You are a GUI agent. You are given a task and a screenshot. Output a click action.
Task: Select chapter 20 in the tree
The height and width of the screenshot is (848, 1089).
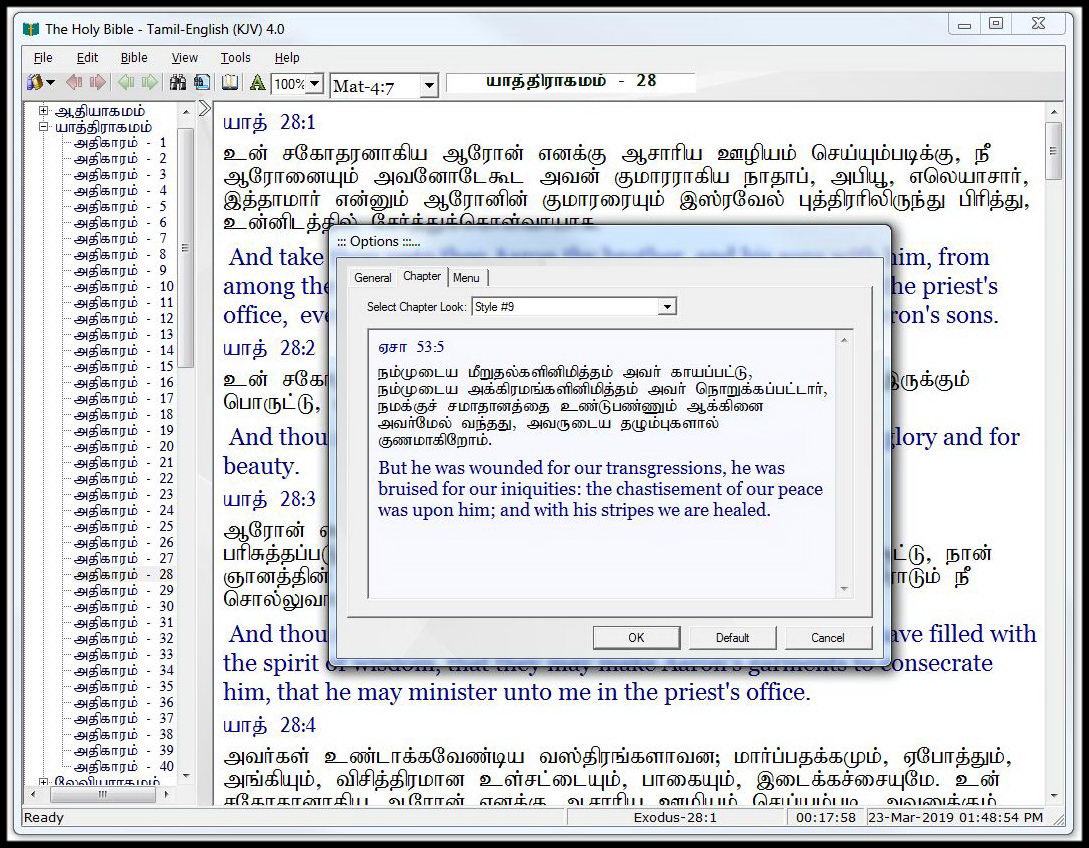(x=124, y=447)
